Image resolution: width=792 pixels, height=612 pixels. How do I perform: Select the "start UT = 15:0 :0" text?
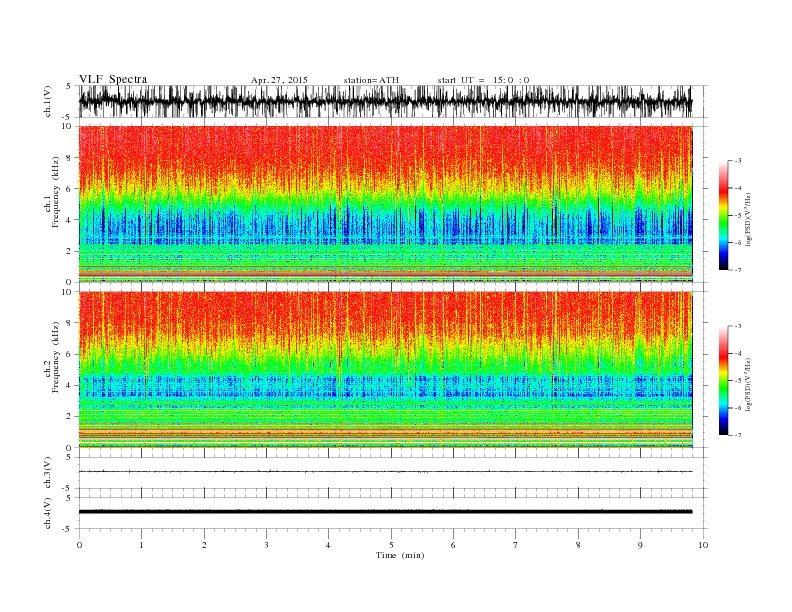point(483,80)
